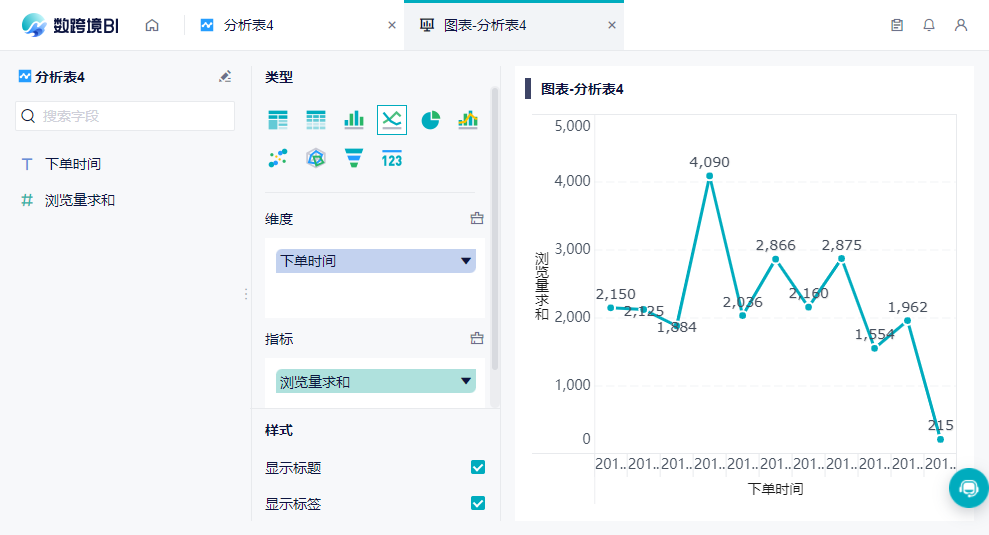Click the 2,150 data point label
Viewport: 989px width, 535px height.
coord(616,294)
